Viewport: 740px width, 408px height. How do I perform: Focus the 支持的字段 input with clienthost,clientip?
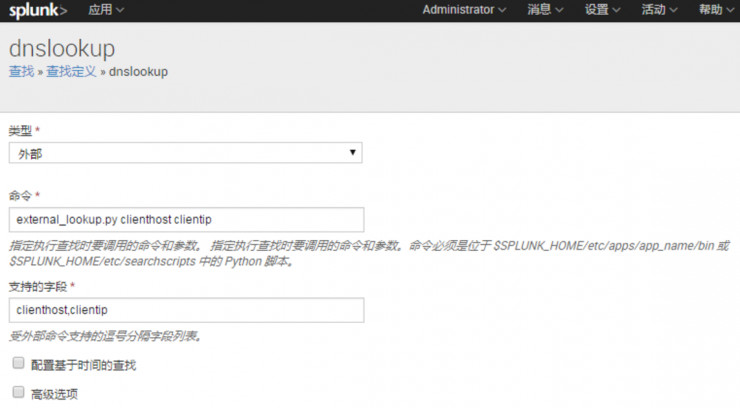coord(186,311)
